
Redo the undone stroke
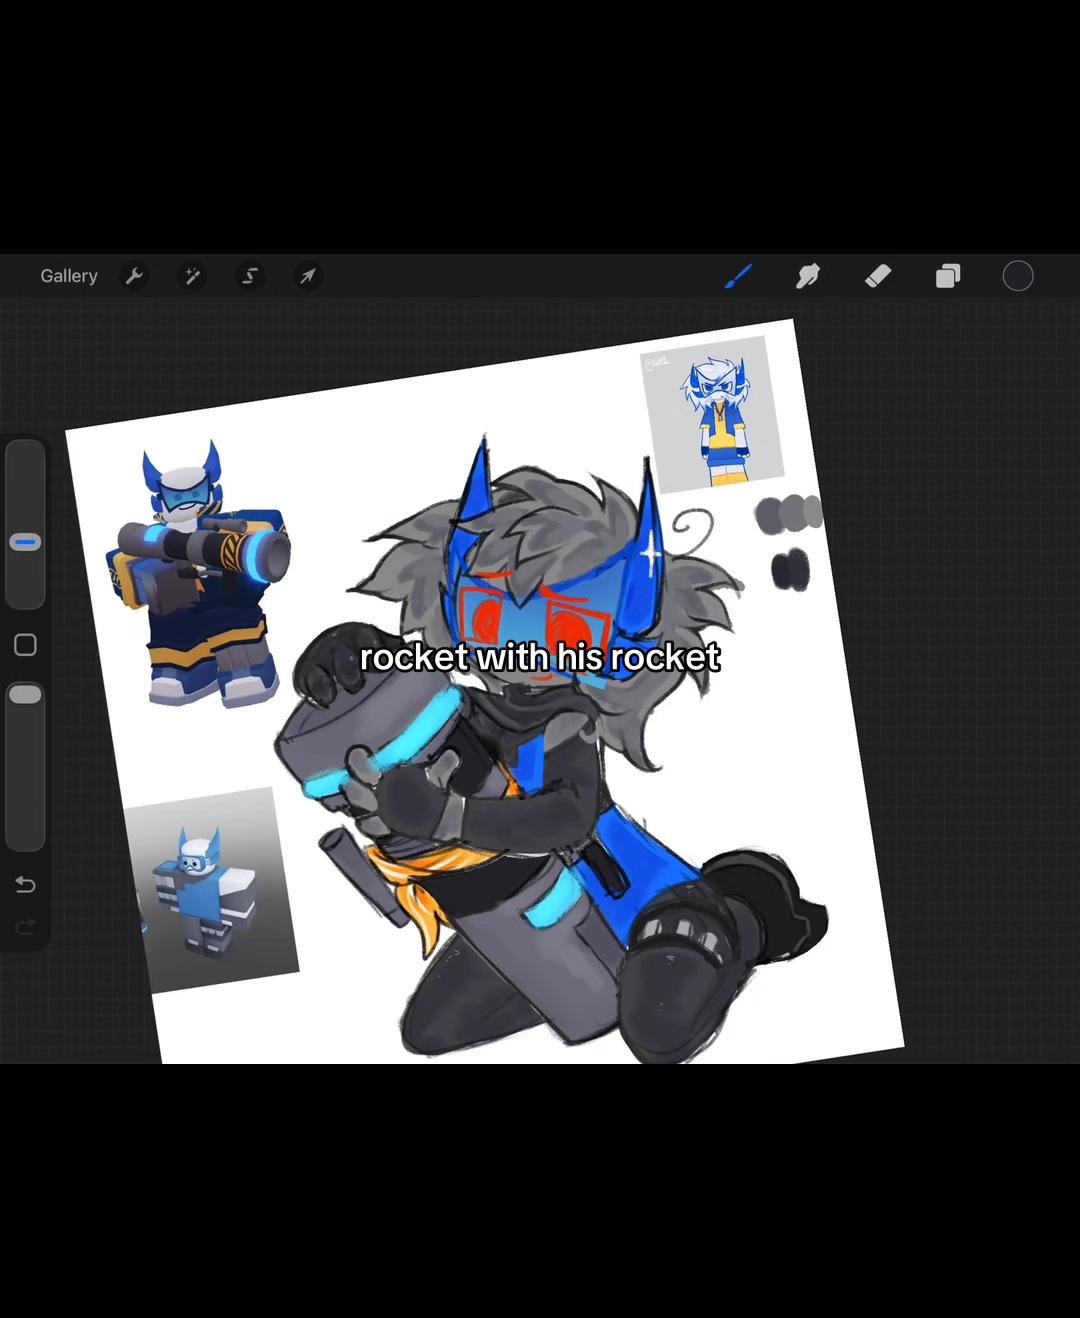(25, 927)
